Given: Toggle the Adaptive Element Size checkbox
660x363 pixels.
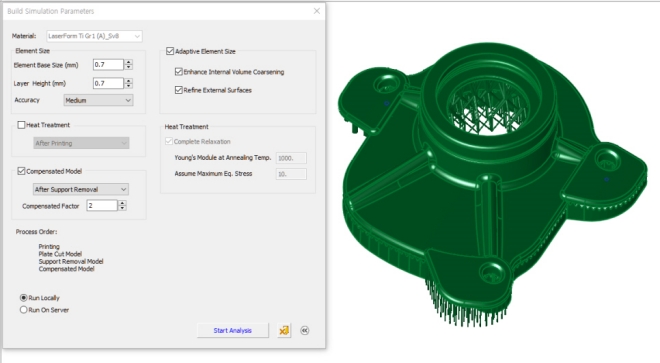Looking at the screenshot, I should pyautogui.click(x=170, y=51).
